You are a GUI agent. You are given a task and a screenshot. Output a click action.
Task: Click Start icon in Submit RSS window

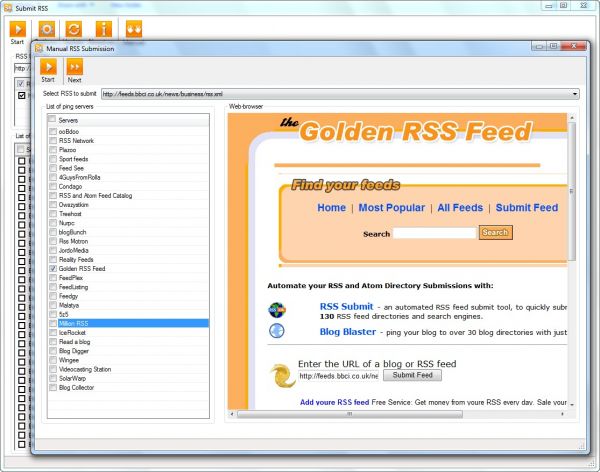17,29
